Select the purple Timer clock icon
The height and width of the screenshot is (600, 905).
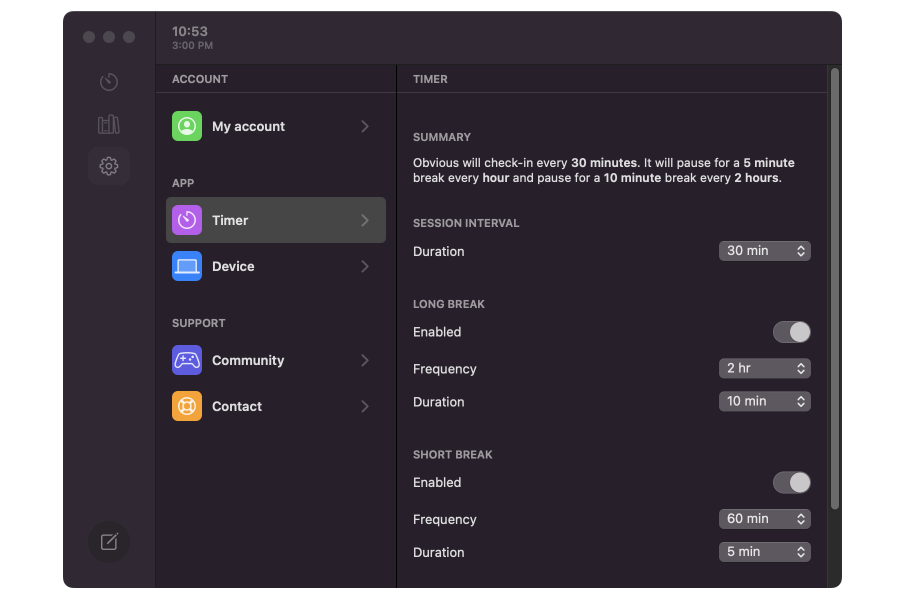186,220
